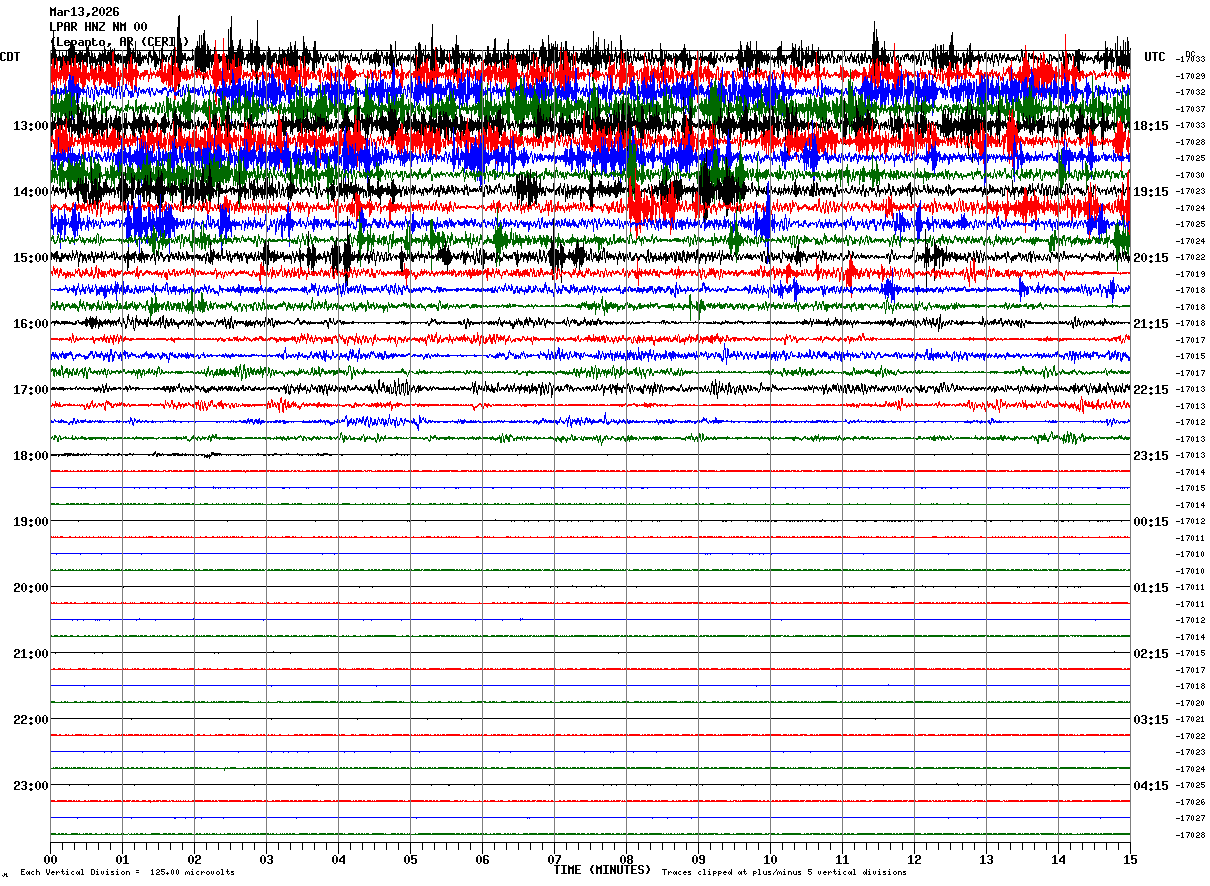Screen dimensions: 1210x886
Task: Click the 00 minute axis tick label
Action: [51, 860]
